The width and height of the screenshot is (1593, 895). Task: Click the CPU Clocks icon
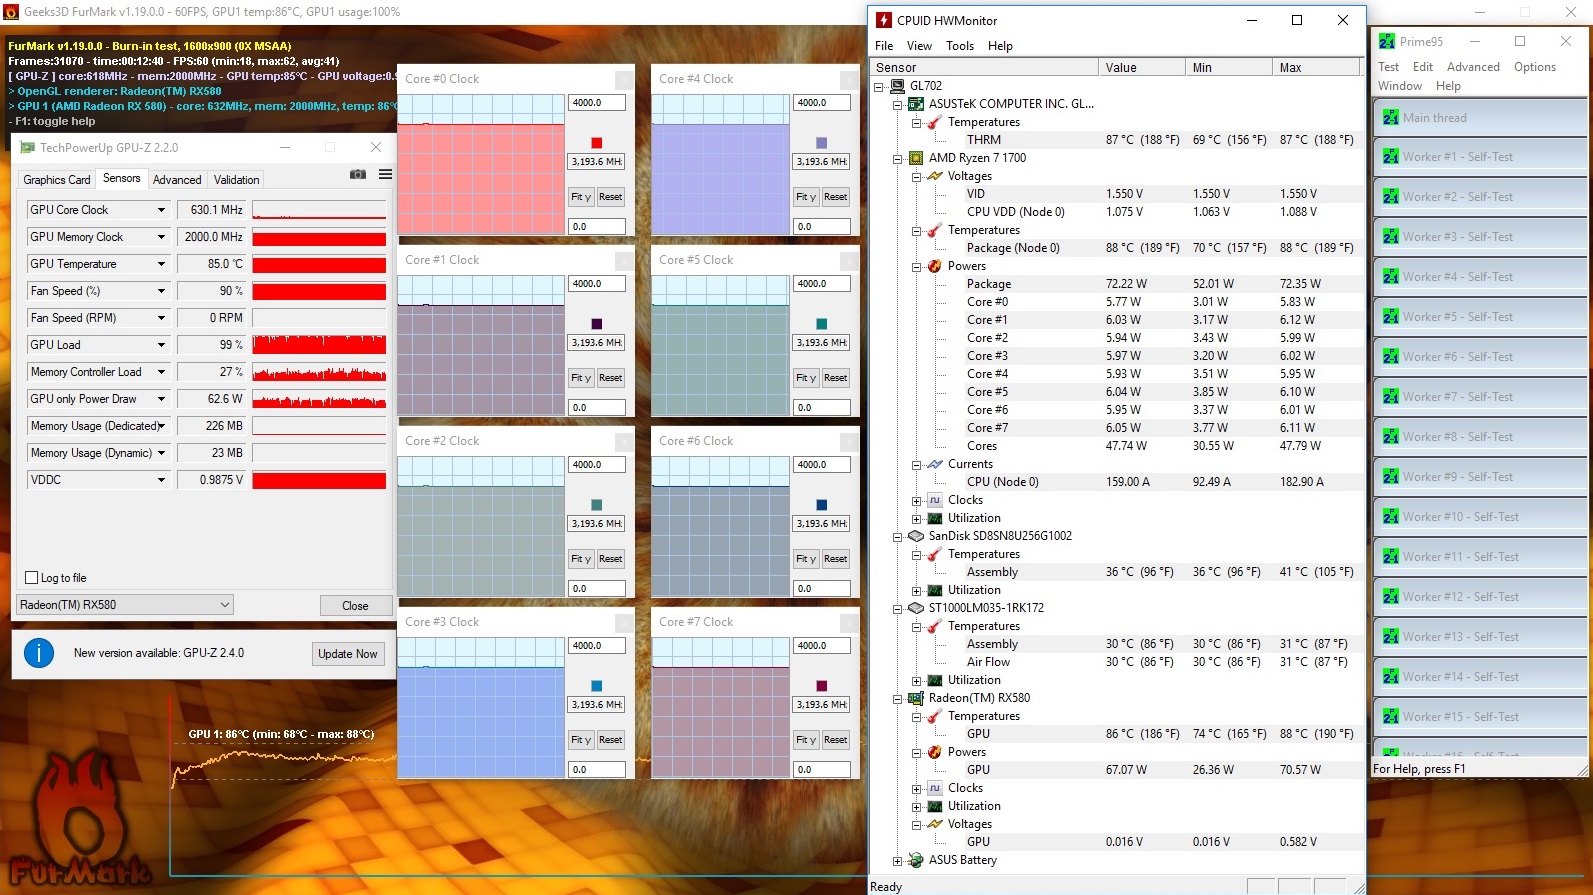tap(935, 500)
